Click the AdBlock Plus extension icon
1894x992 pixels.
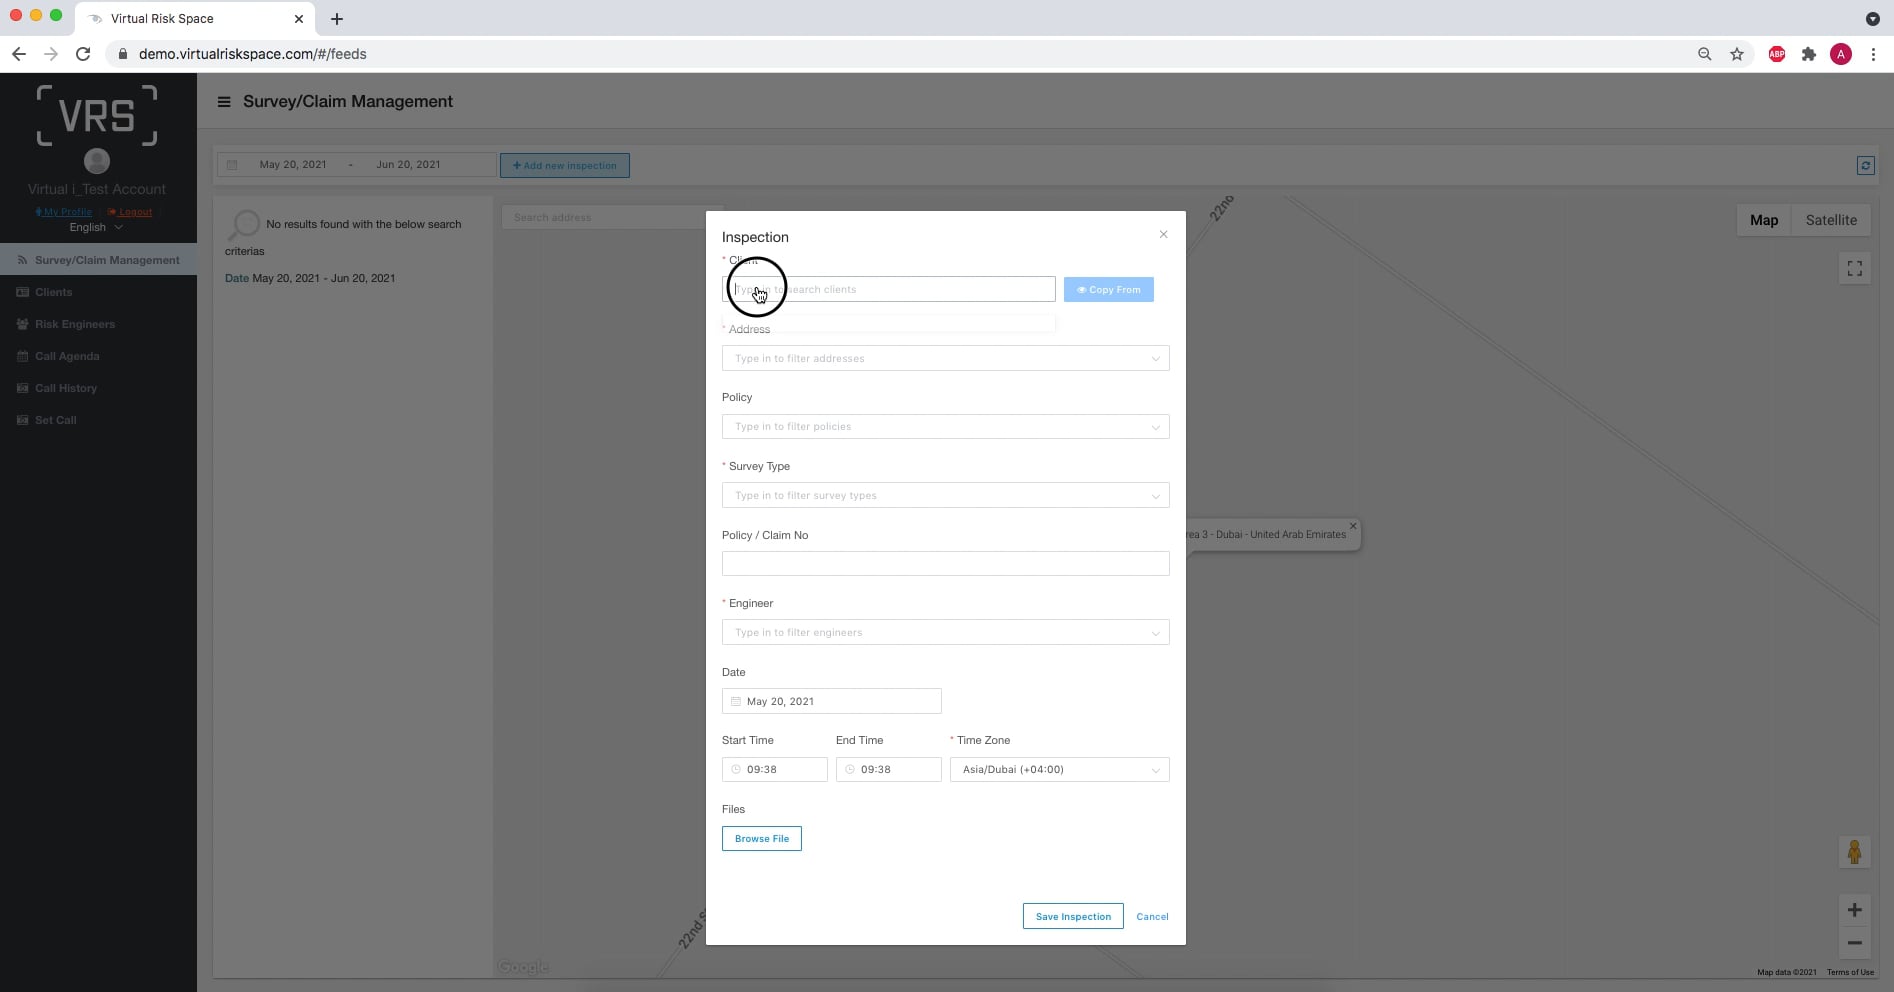tap(1777, 54)
